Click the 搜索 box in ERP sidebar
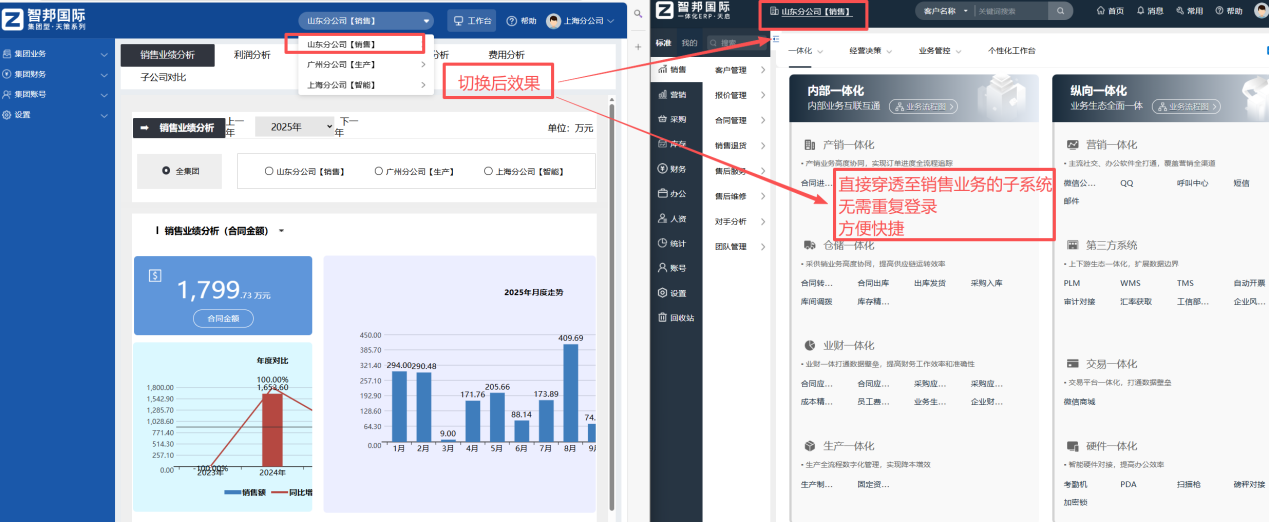Image resolution: width=1269 pixels, height=522 pixels. coord(738,43)
